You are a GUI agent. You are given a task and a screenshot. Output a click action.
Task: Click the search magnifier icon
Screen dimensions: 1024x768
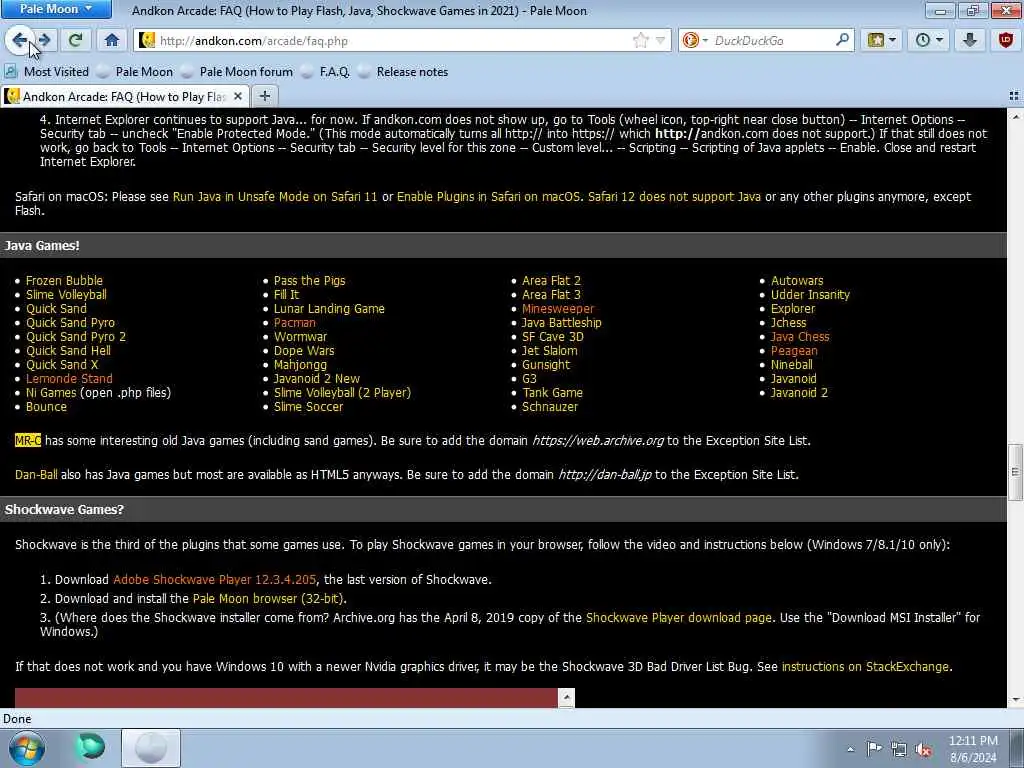tap(842, 40)
